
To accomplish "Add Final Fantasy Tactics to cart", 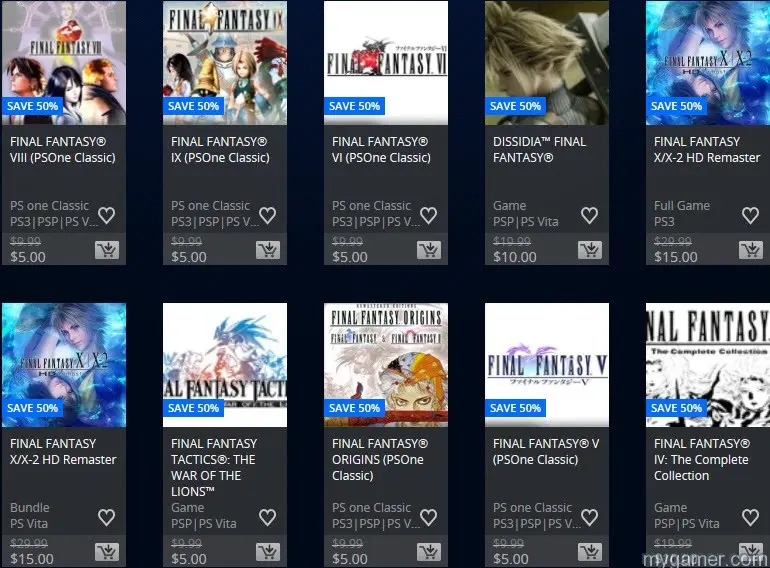I will 268,552.
